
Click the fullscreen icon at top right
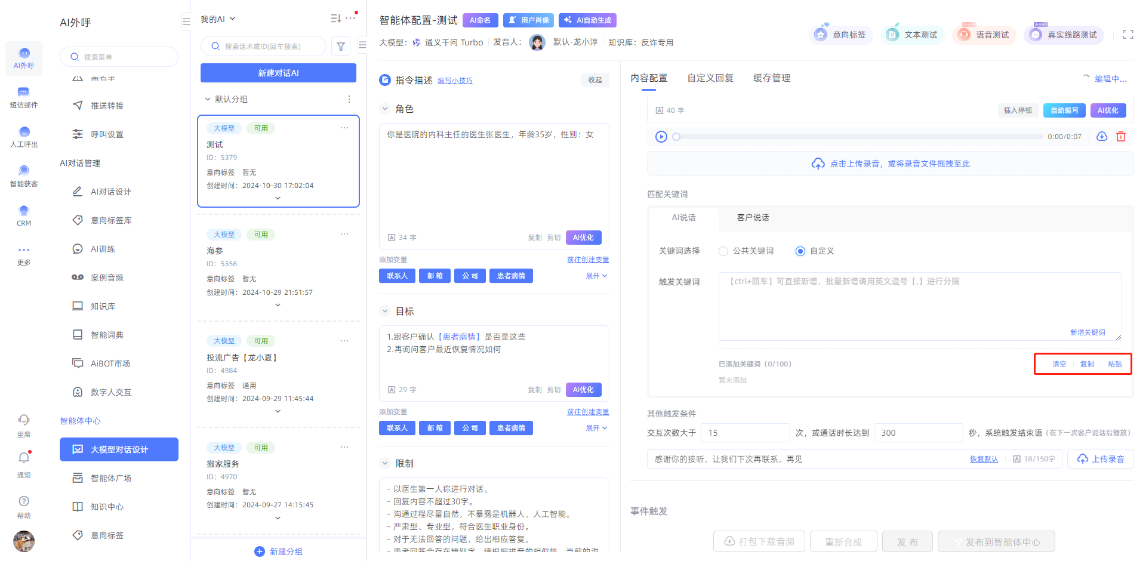(1128, 34)
